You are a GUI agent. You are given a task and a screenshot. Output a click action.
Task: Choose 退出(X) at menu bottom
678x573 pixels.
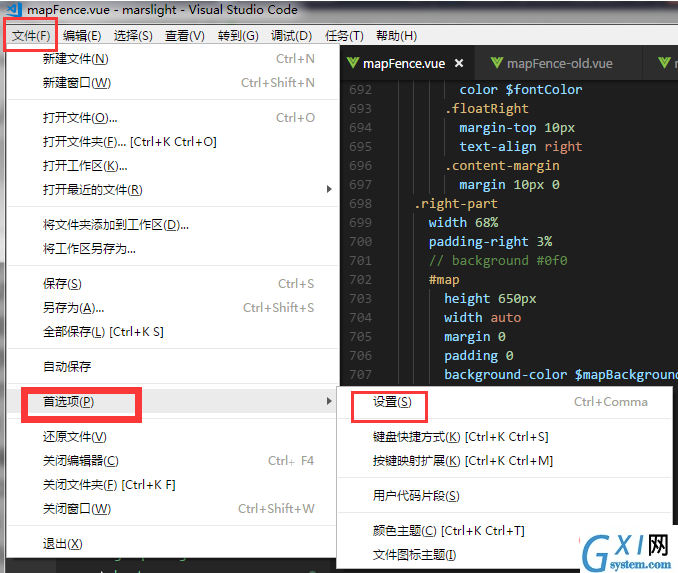[173, 544]
